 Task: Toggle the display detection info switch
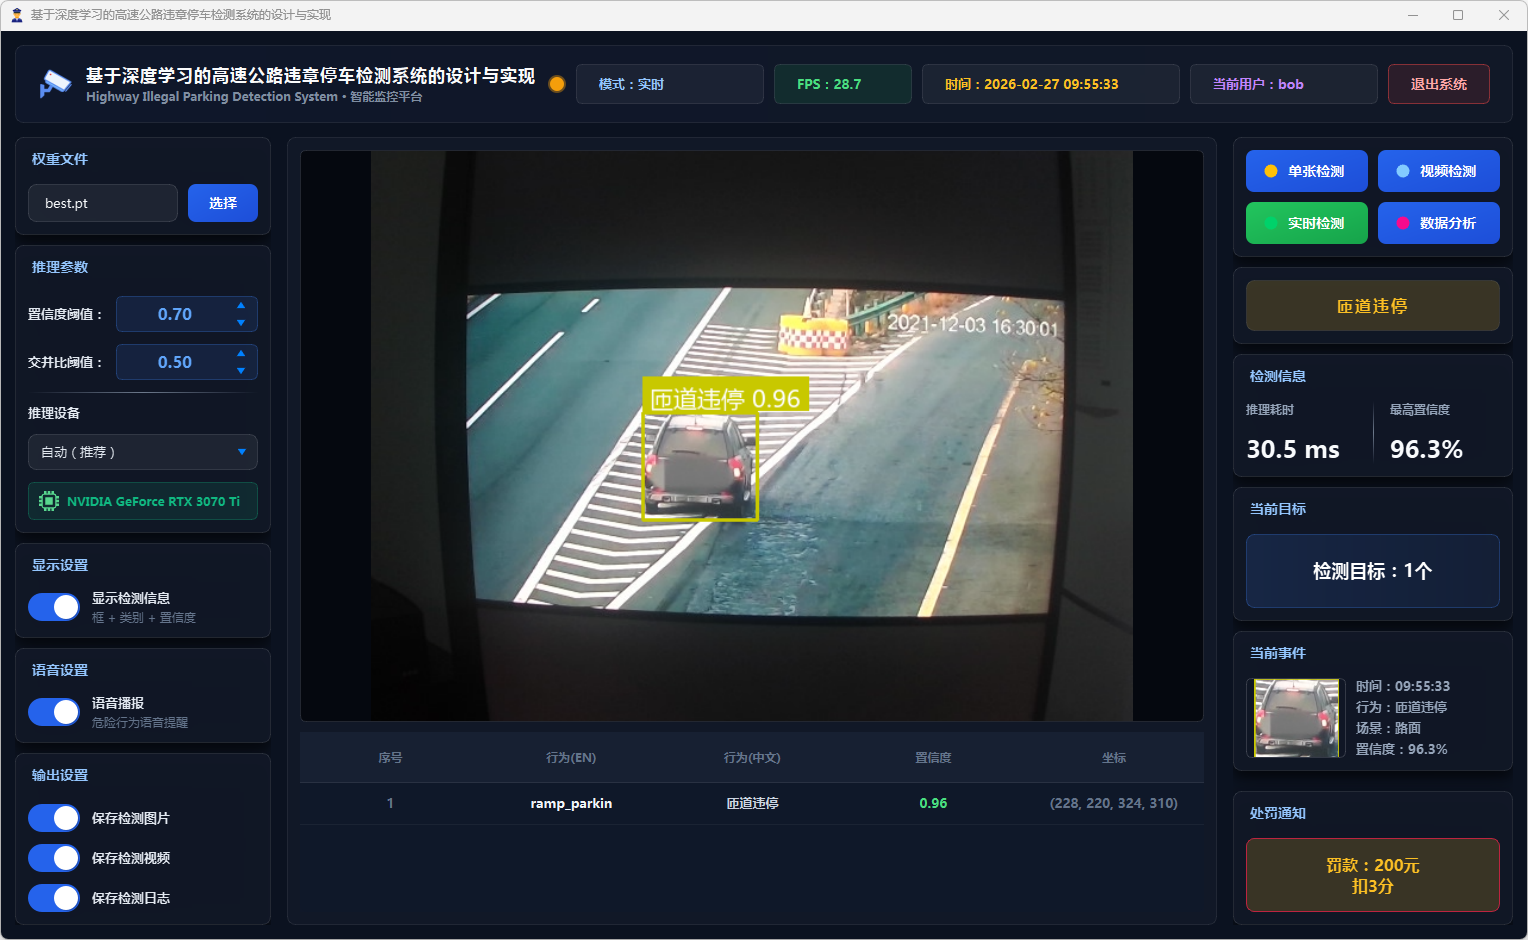click(54, 607)
